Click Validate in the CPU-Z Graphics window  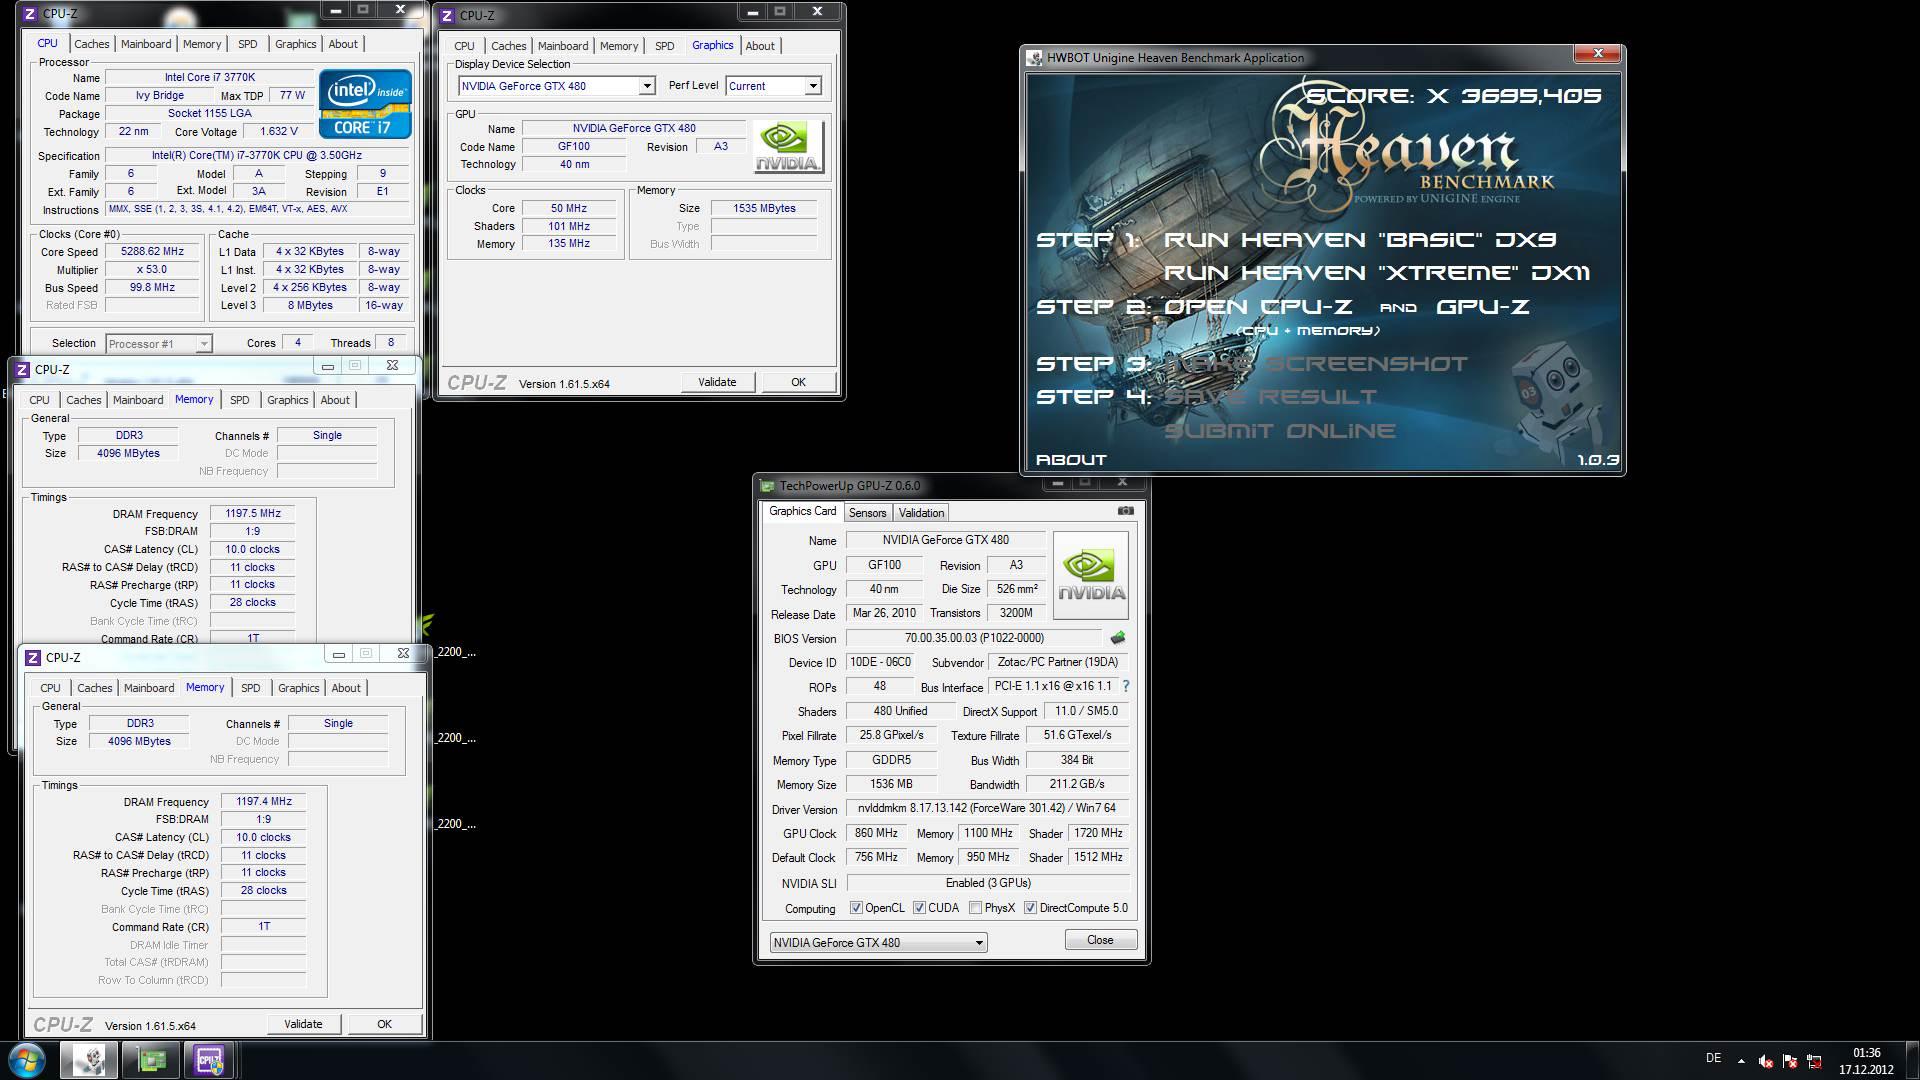pos(717,382)
